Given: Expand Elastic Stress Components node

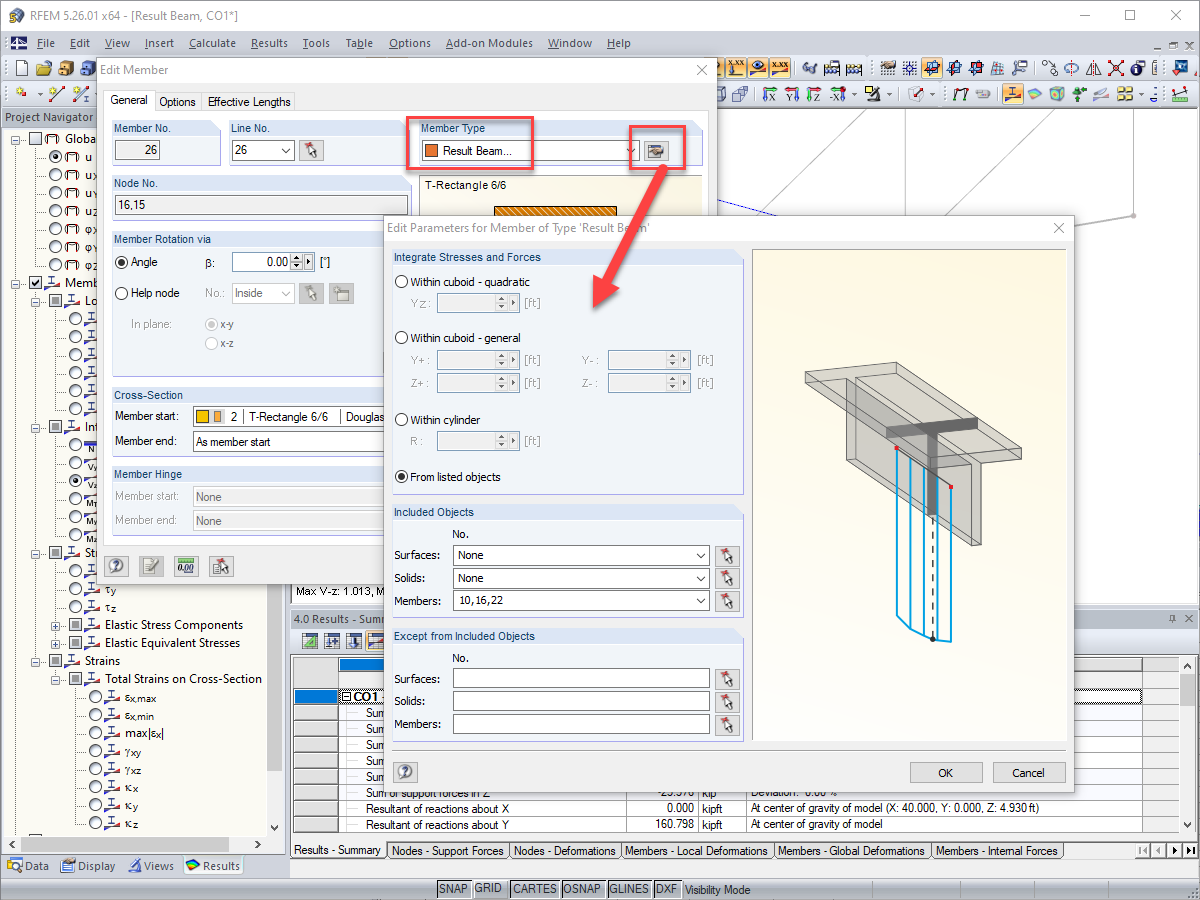Looking at the screenshot, I should [x=55, y=625].
